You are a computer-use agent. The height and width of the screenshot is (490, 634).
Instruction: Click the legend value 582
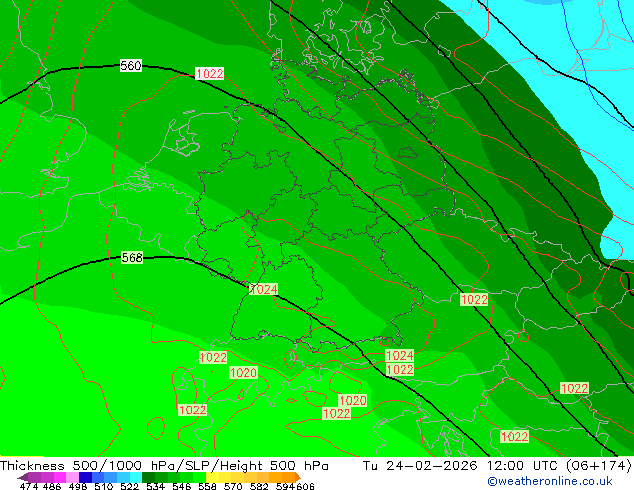point(259,486)
